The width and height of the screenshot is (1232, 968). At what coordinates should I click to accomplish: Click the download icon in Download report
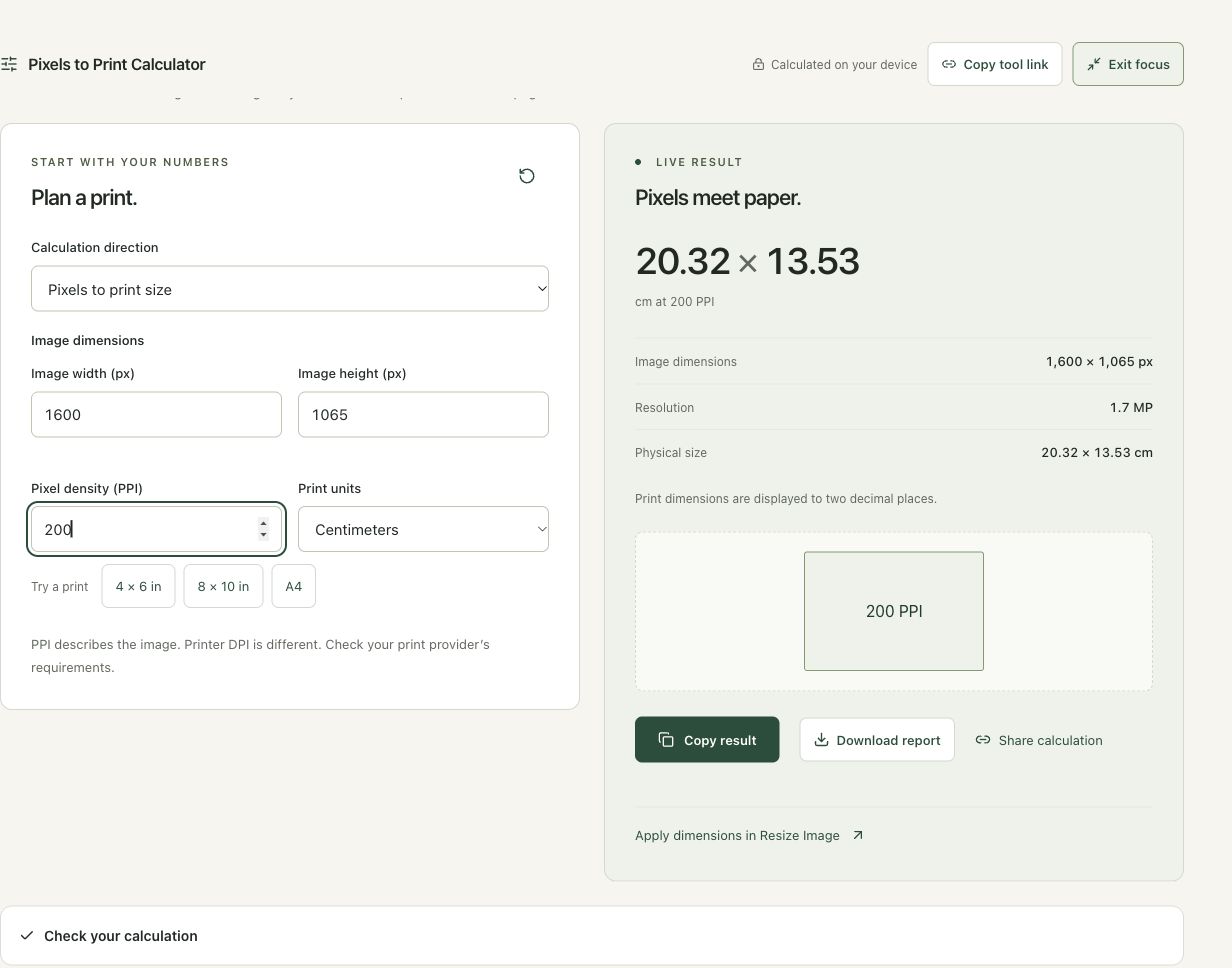[x=821, y=740]
